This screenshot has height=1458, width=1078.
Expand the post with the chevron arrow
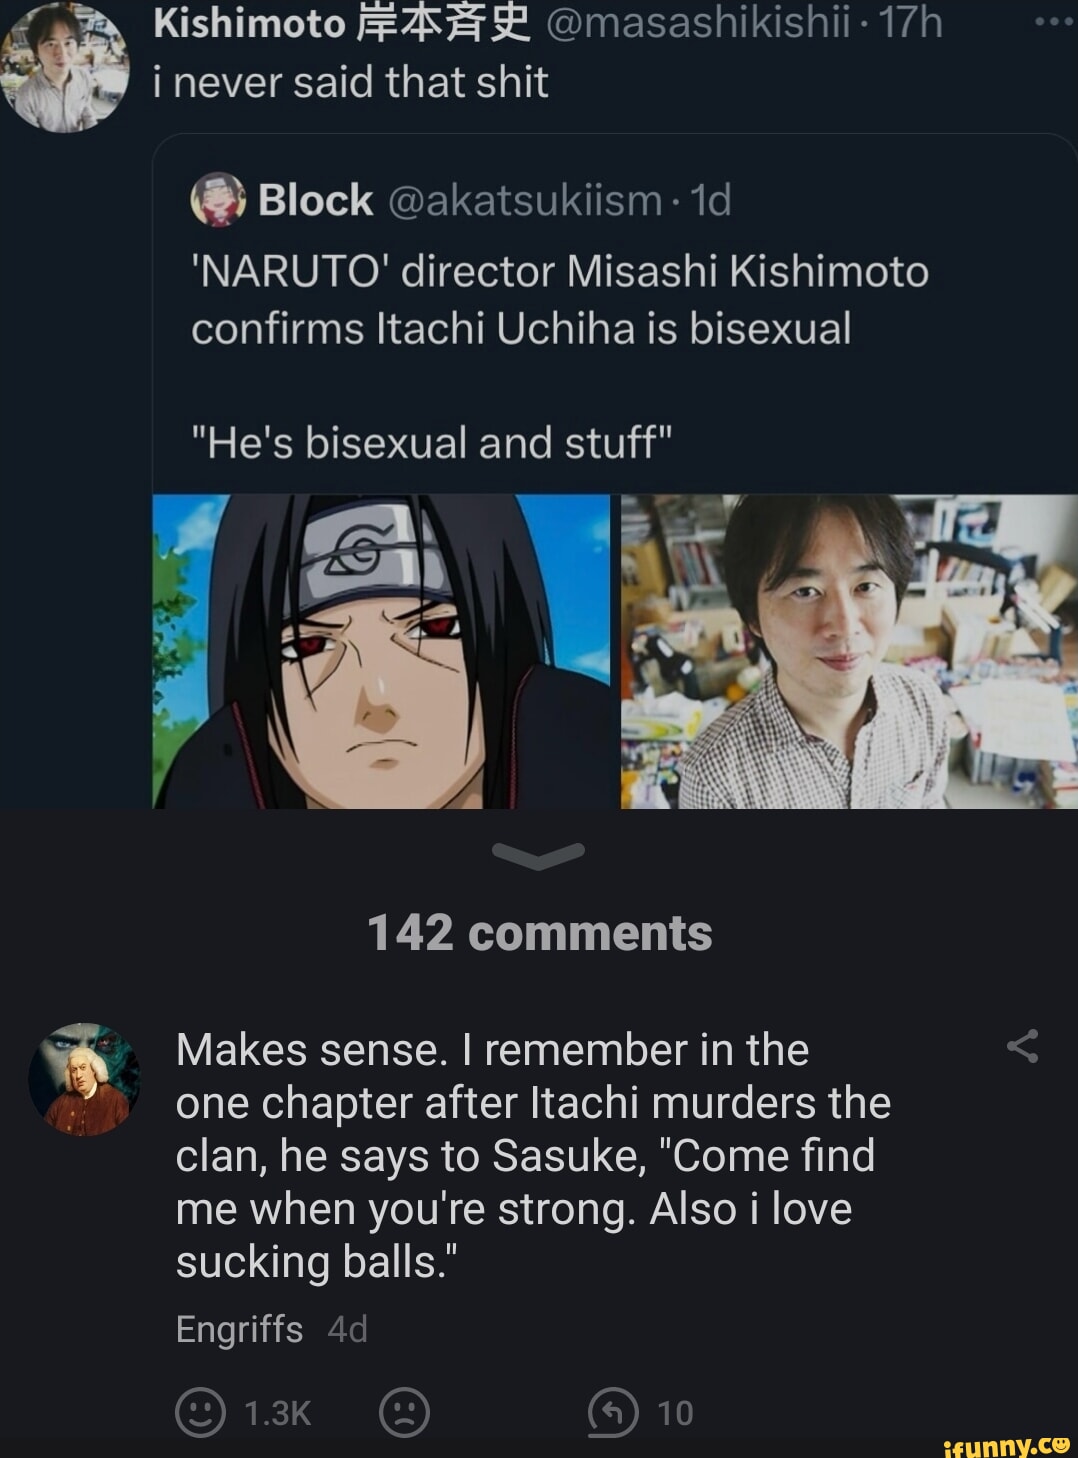tap(539, 856)
